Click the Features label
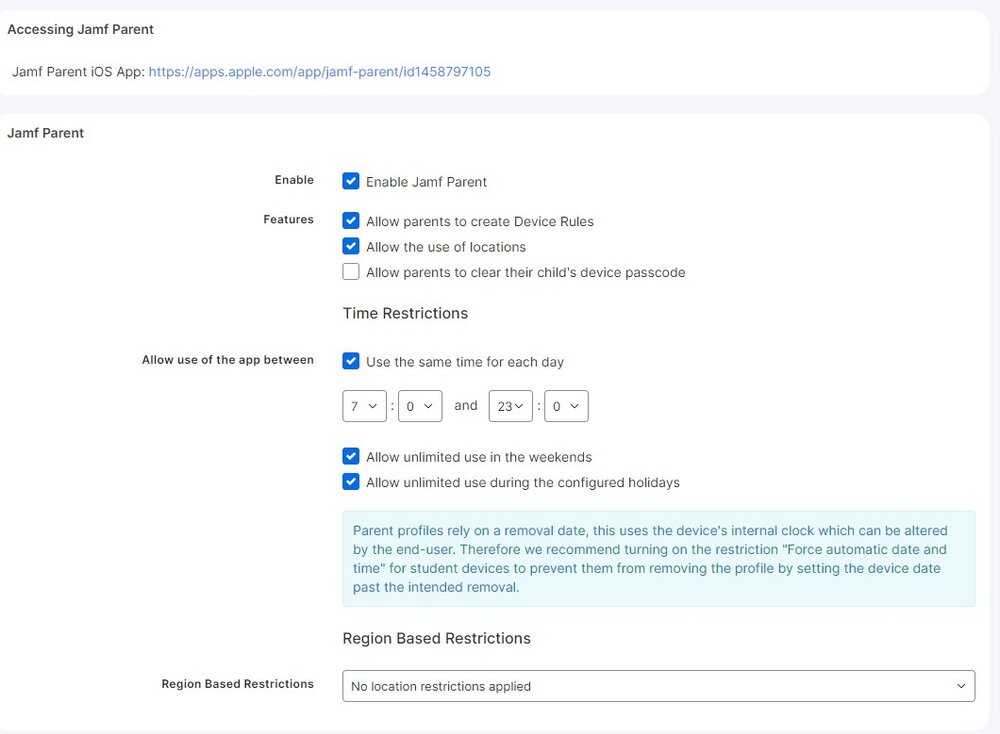1000x734 pixels. point(288,219)
